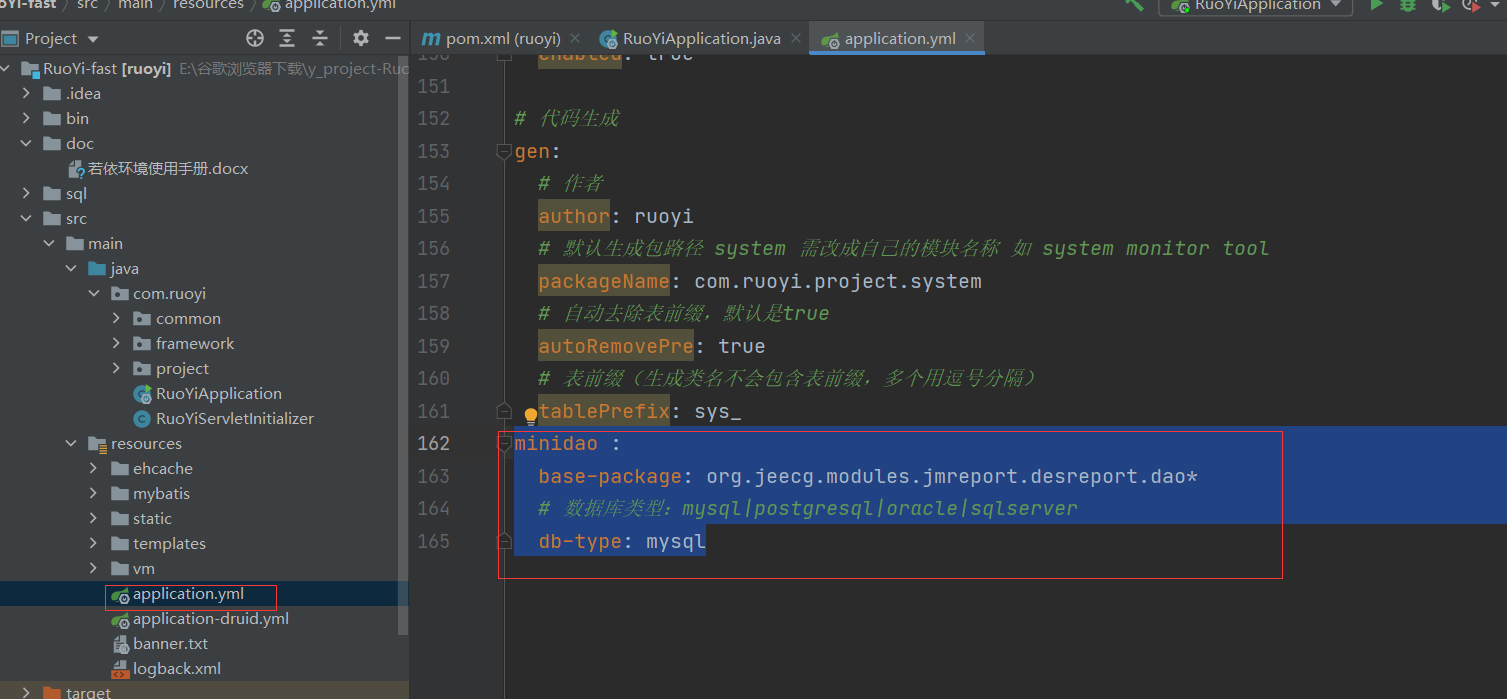1507x699 pixels.
Task: Click the logback.xml file icon
Action: (119, 669)
